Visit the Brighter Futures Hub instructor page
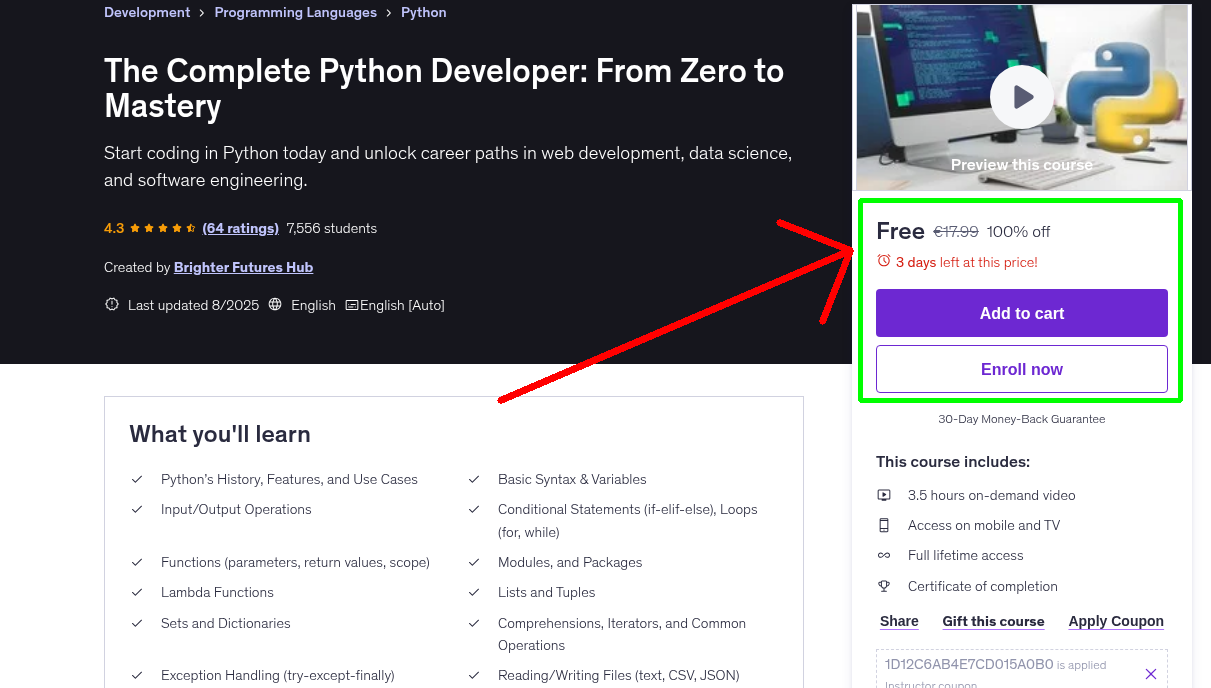 [x=243, y=267]
